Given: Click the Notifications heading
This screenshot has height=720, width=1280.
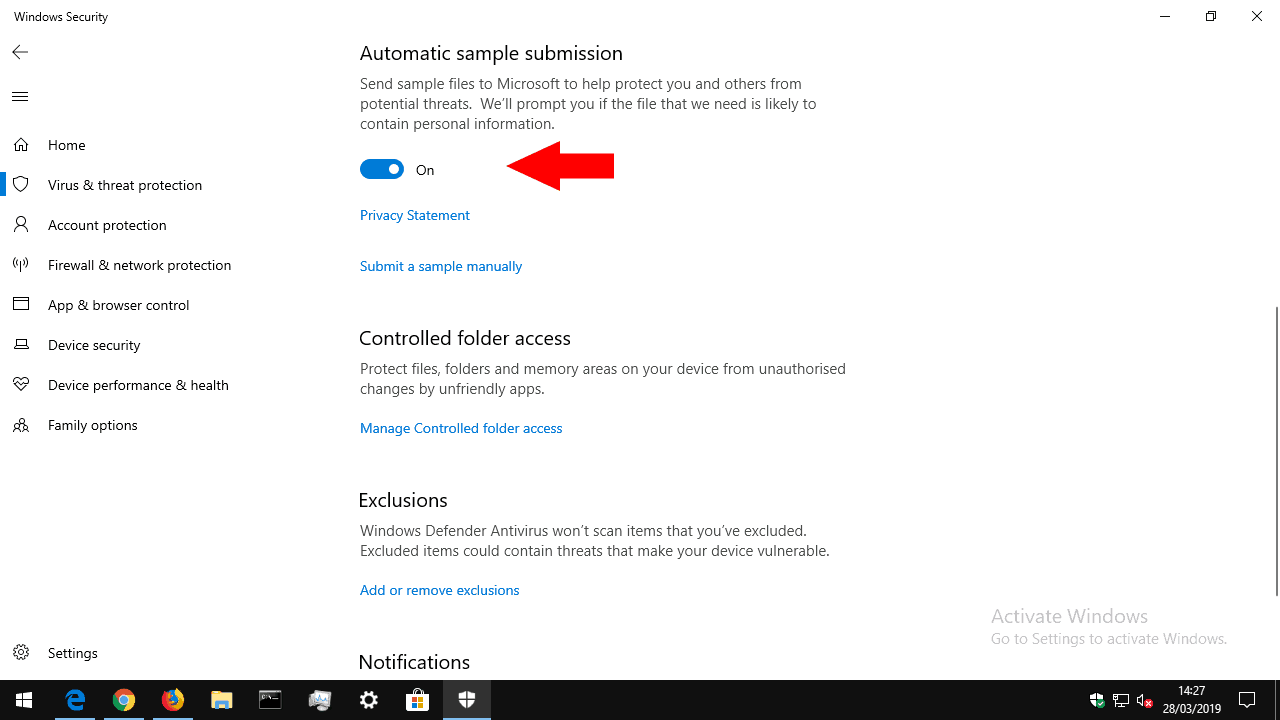Looking at the screenshot, I should pos(414,662).
